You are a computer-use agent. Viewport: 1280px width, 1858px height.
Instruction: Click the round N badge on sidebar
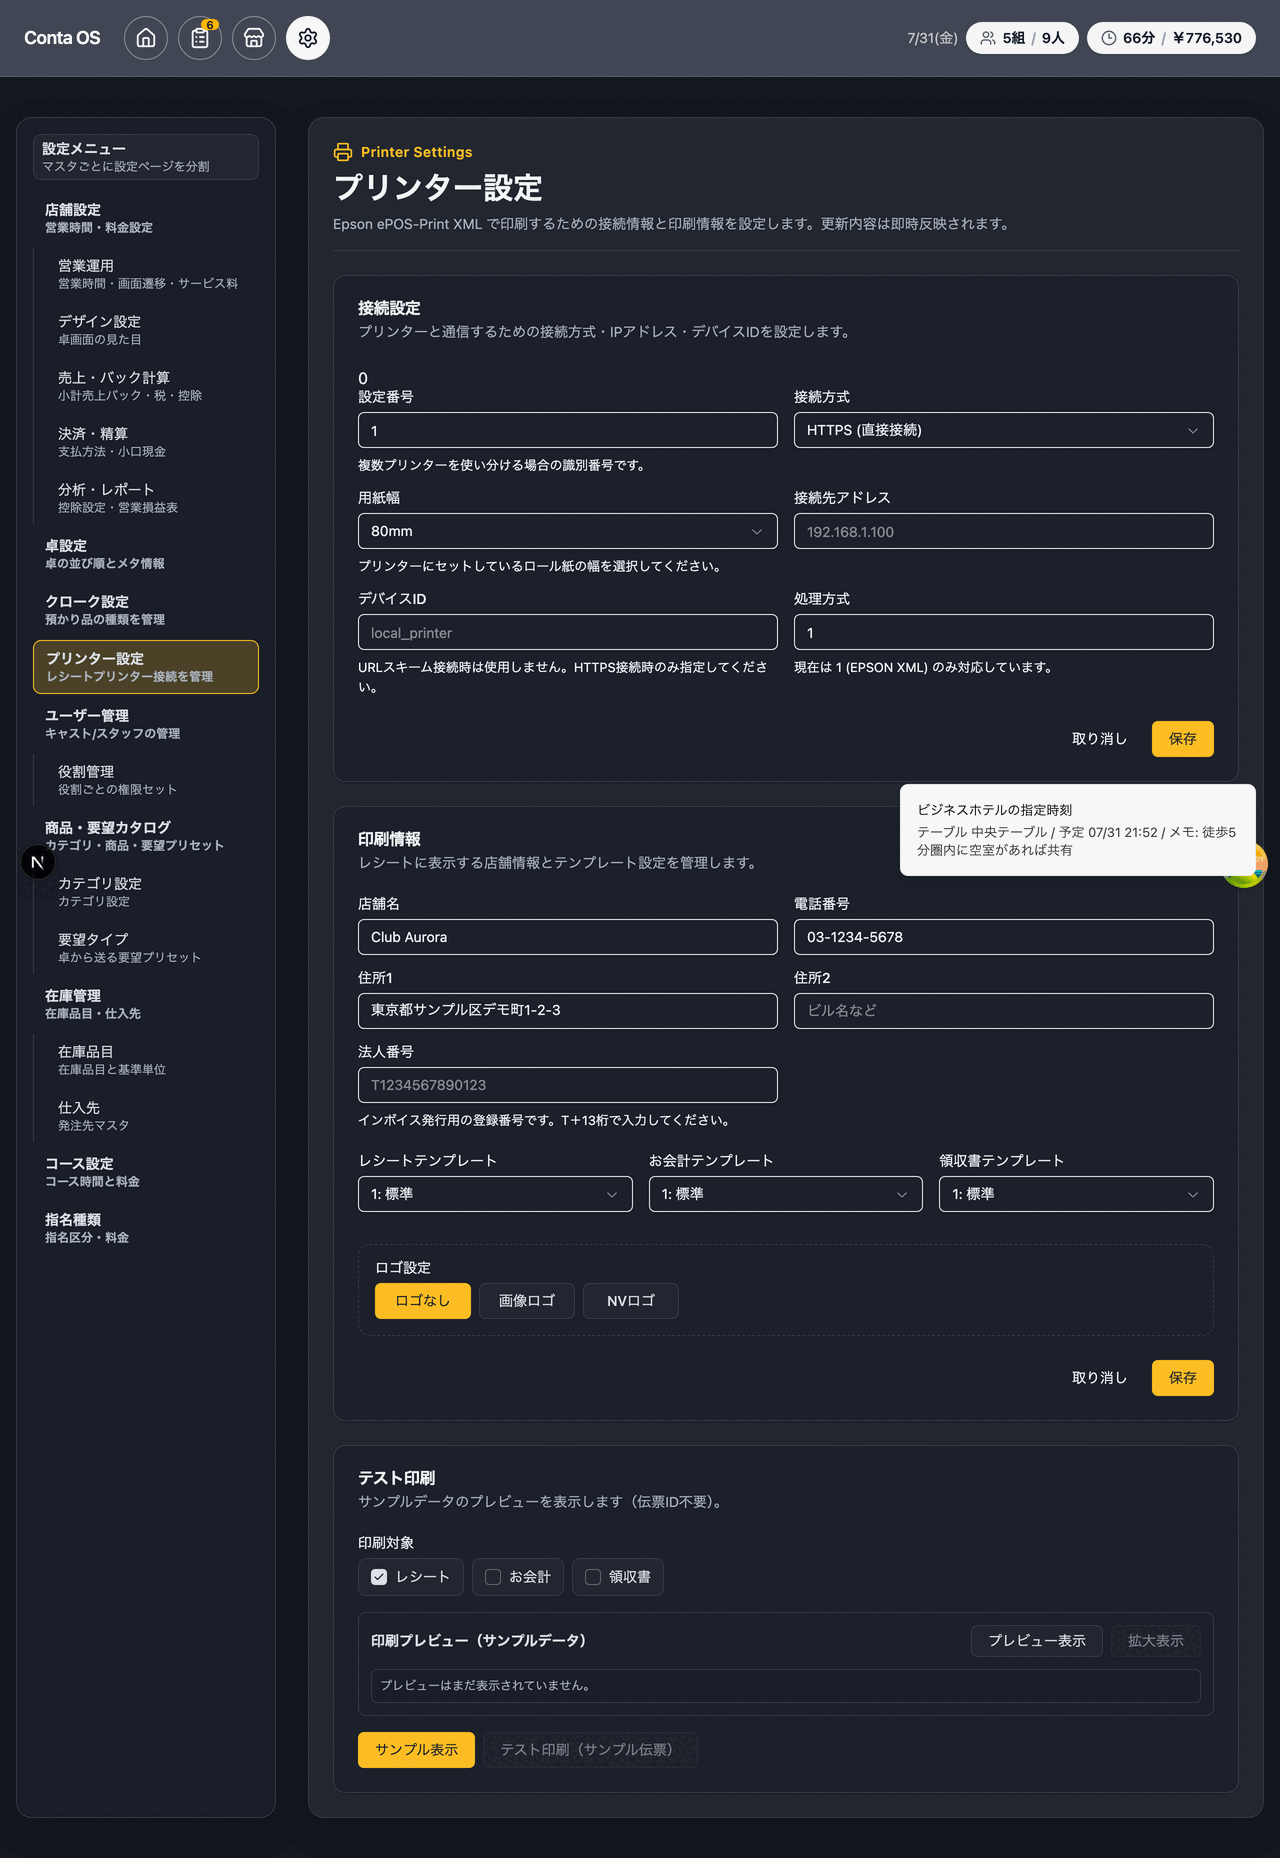38,862
